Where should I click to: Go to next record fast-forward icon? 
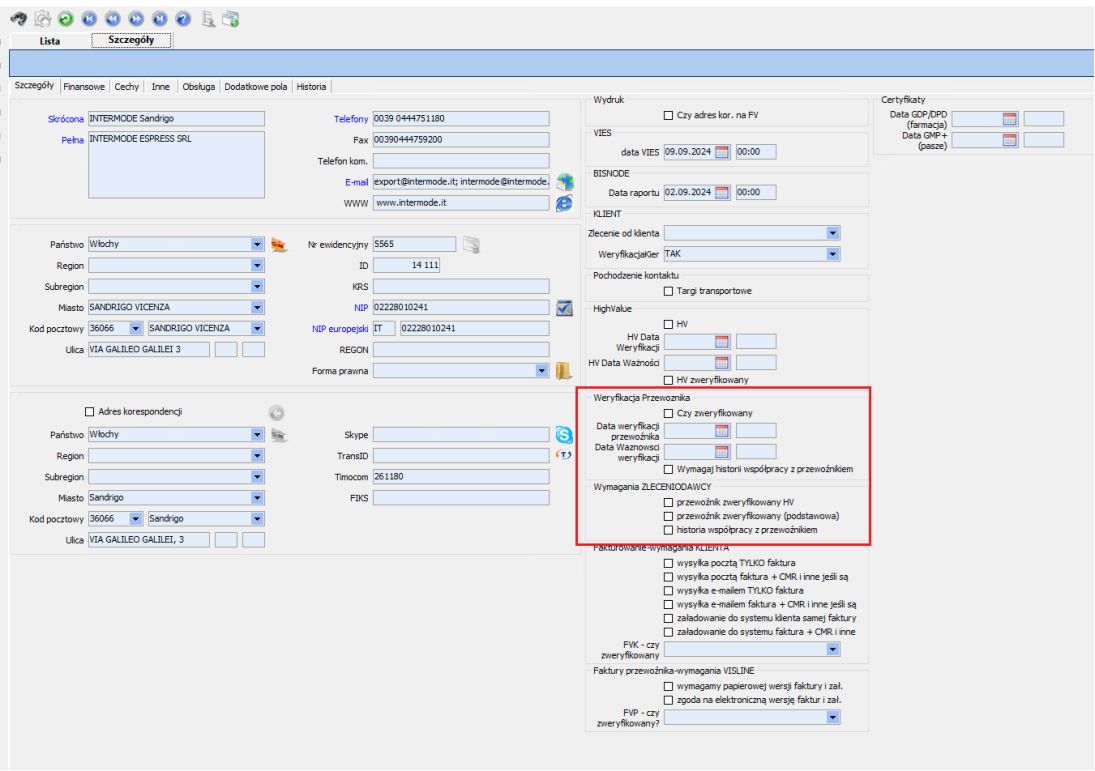tap(136, 19)
